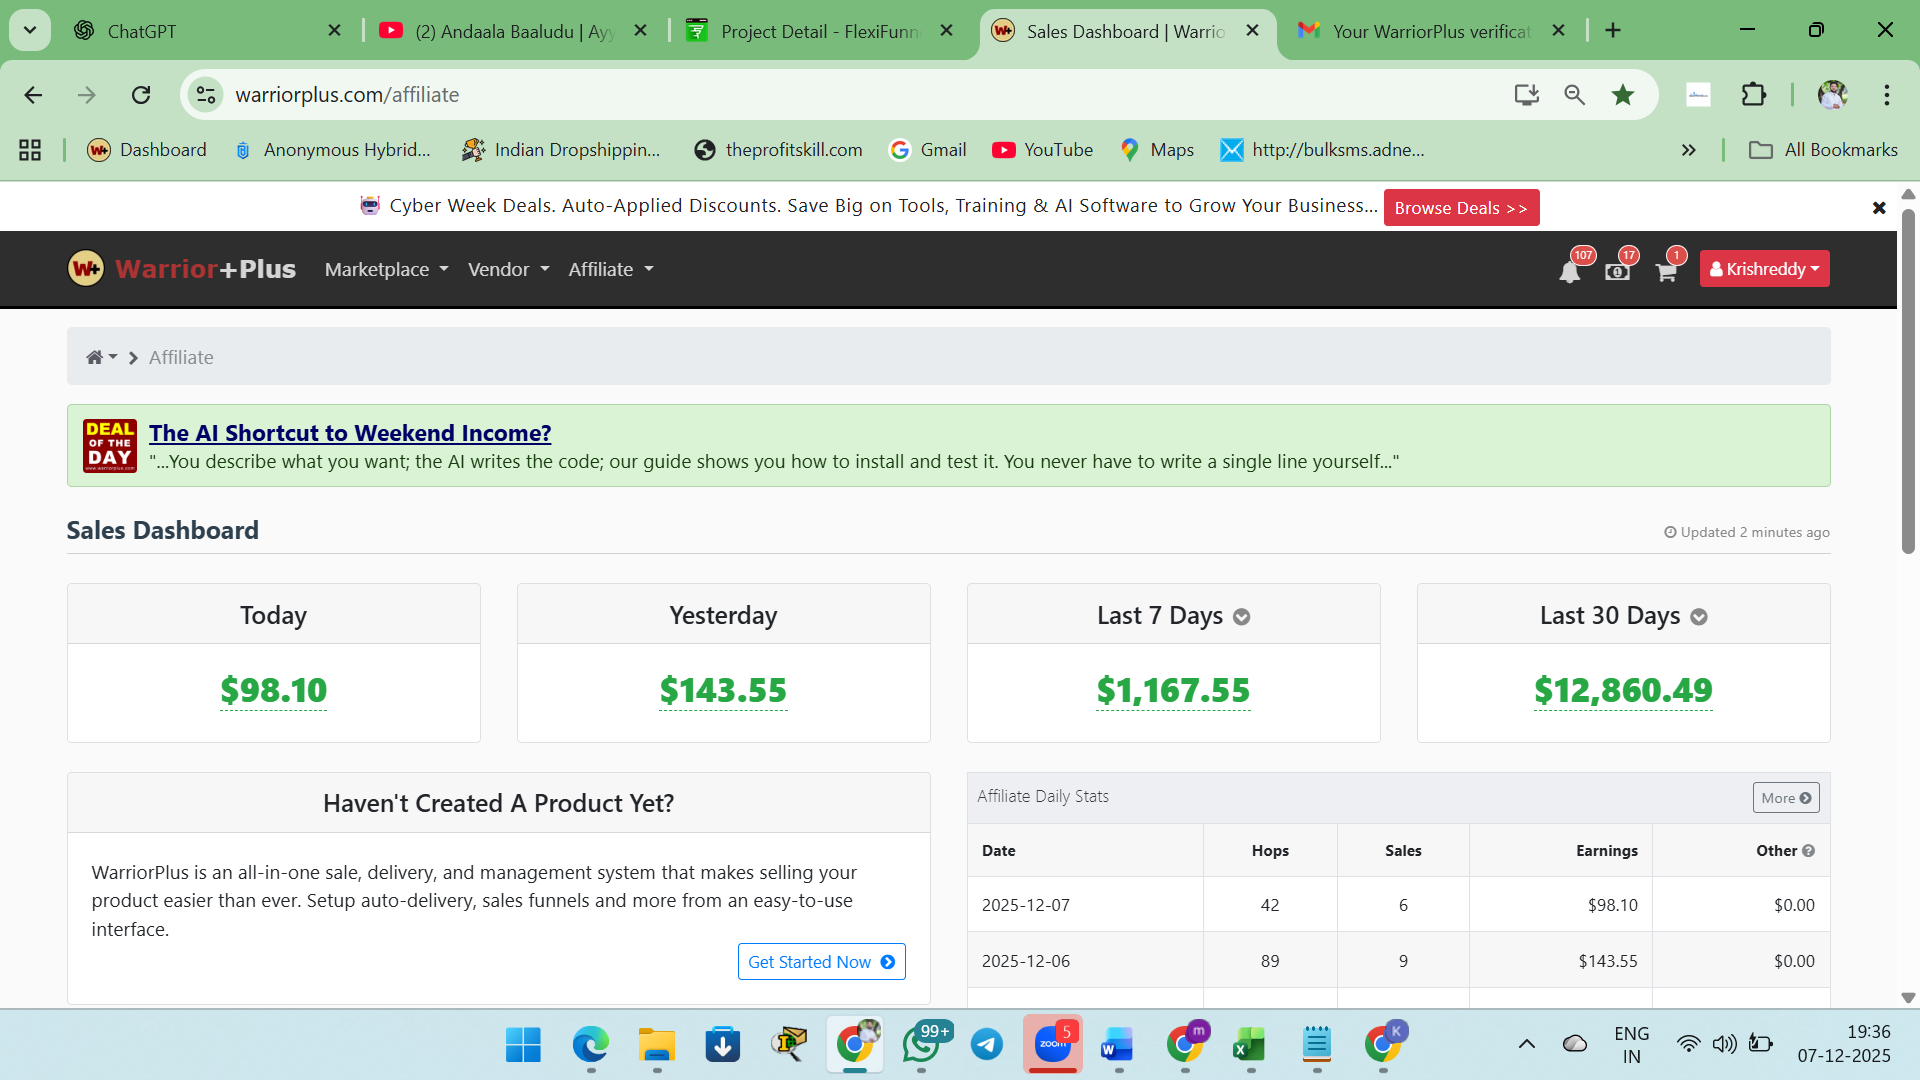Expand the Last 30 Days range selector
1920x1080 pixels.
[x=1698, y=617]
